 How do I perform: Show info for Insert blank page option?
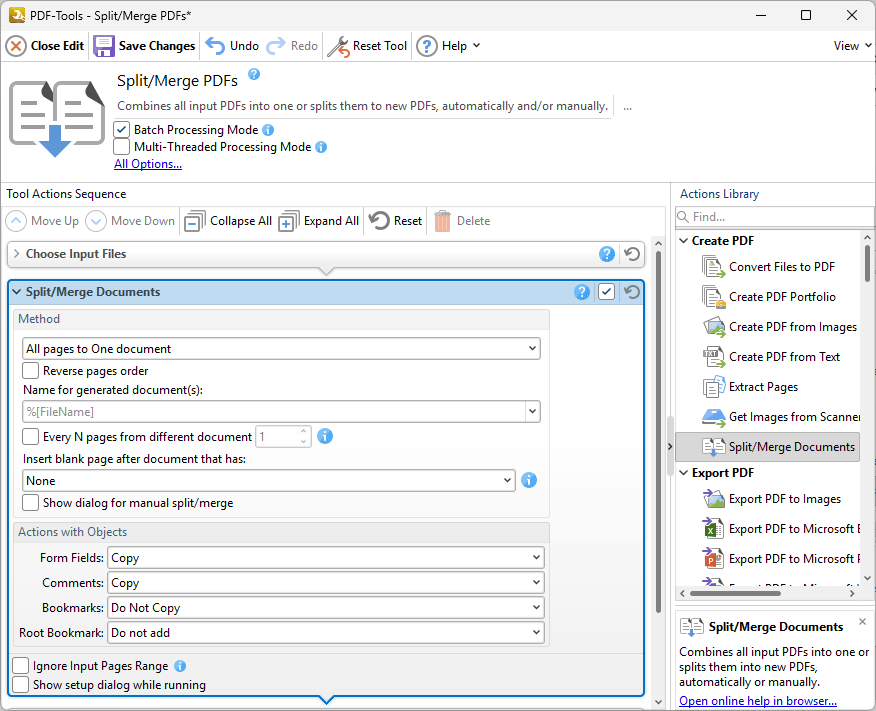tap(529, 480)
